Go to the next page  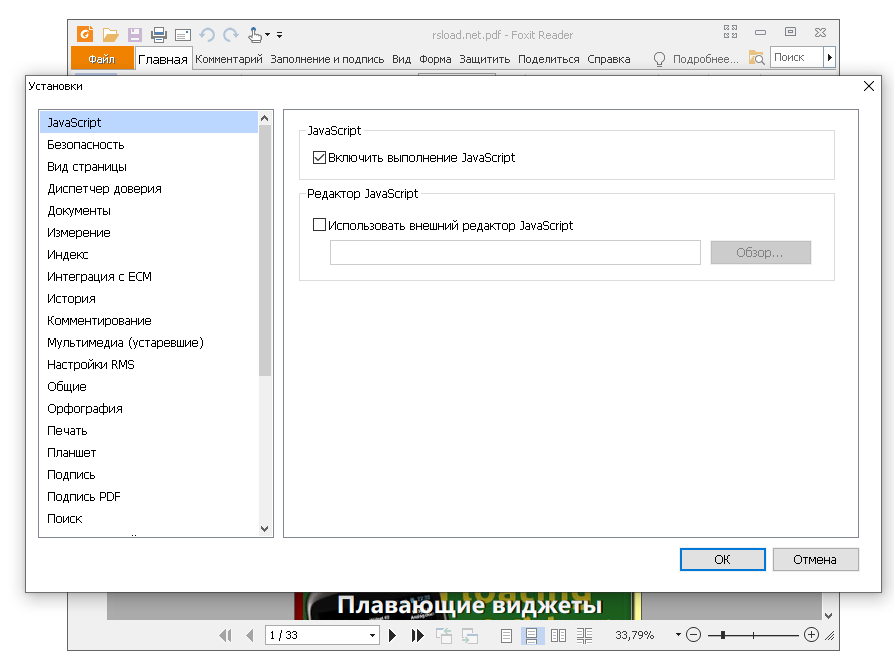[x=392, y=635]
